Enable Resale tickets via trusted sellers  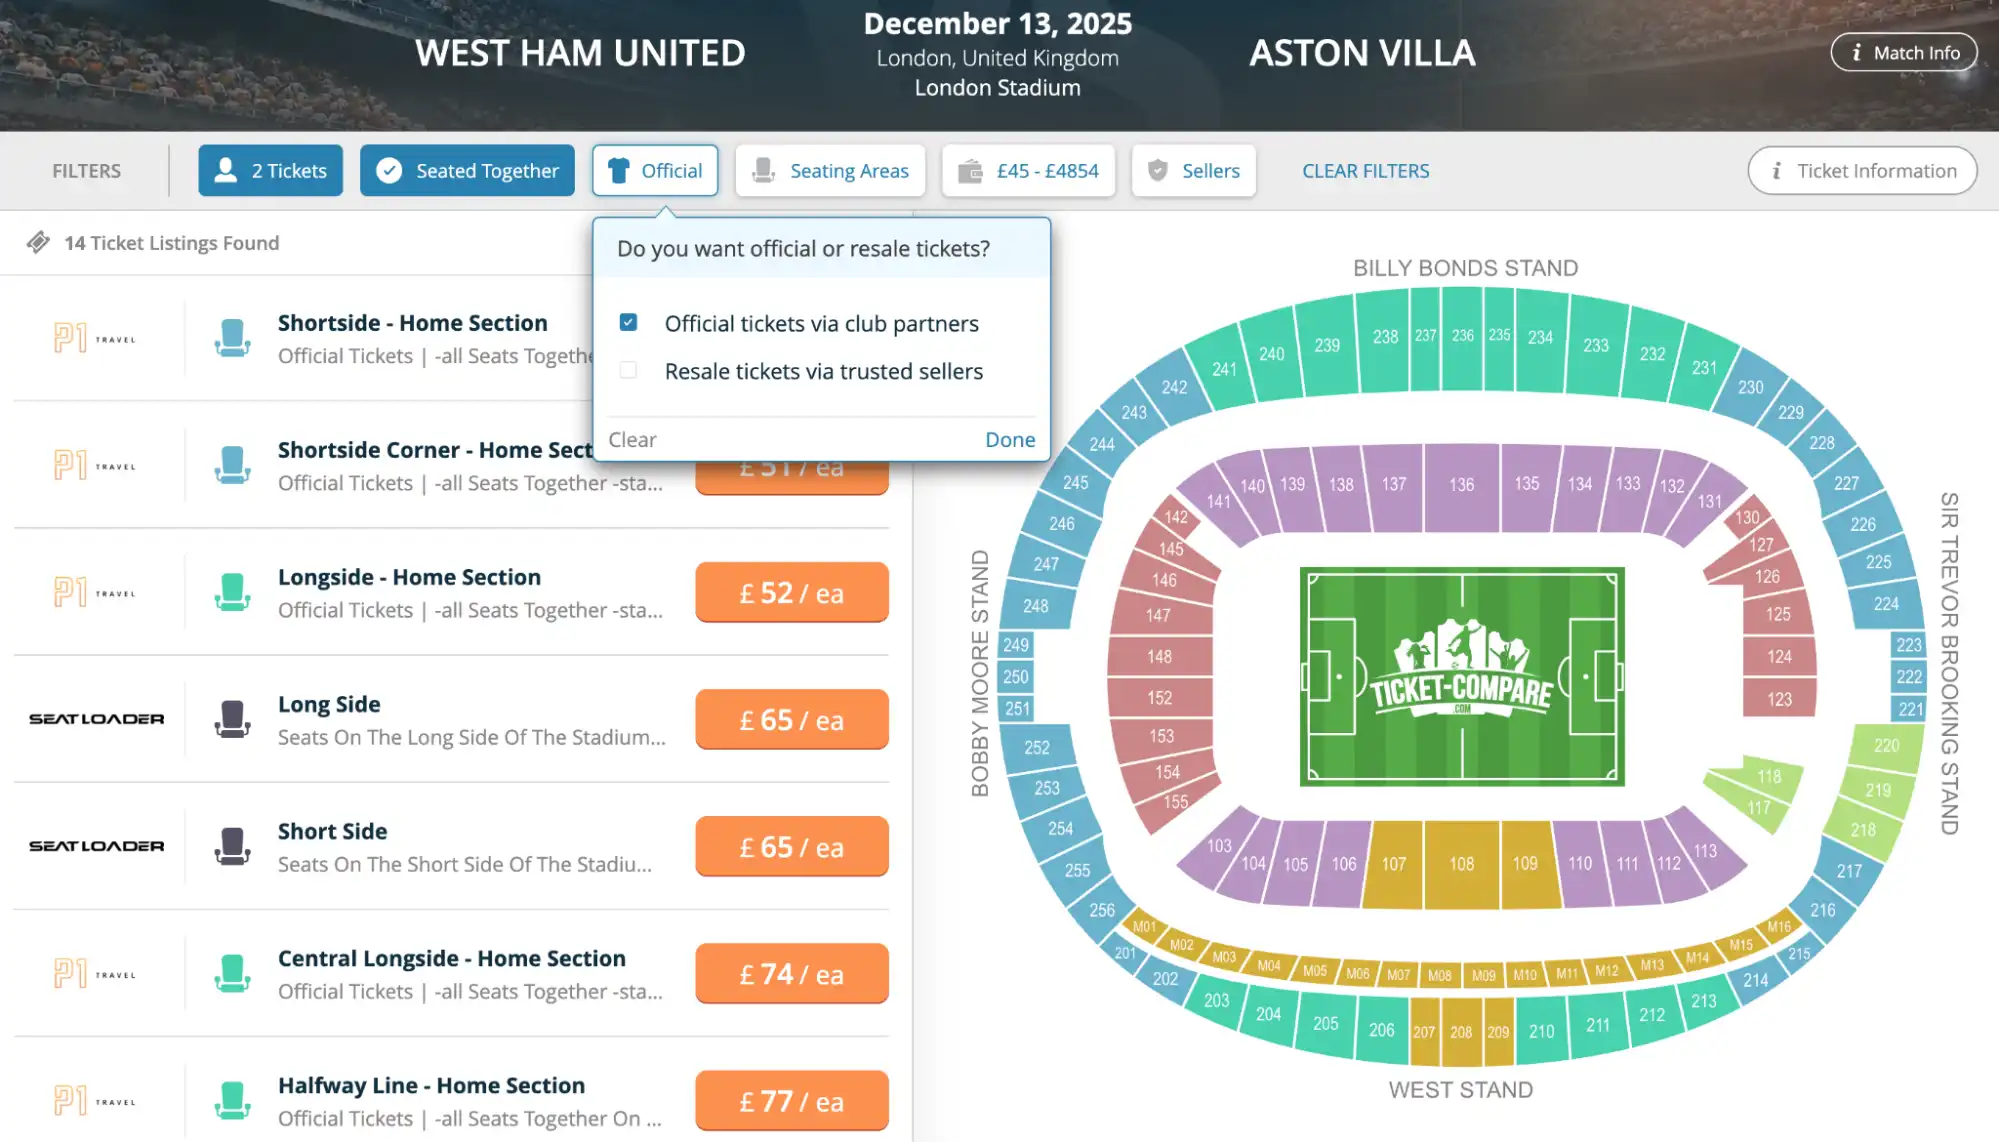(628, 370)
